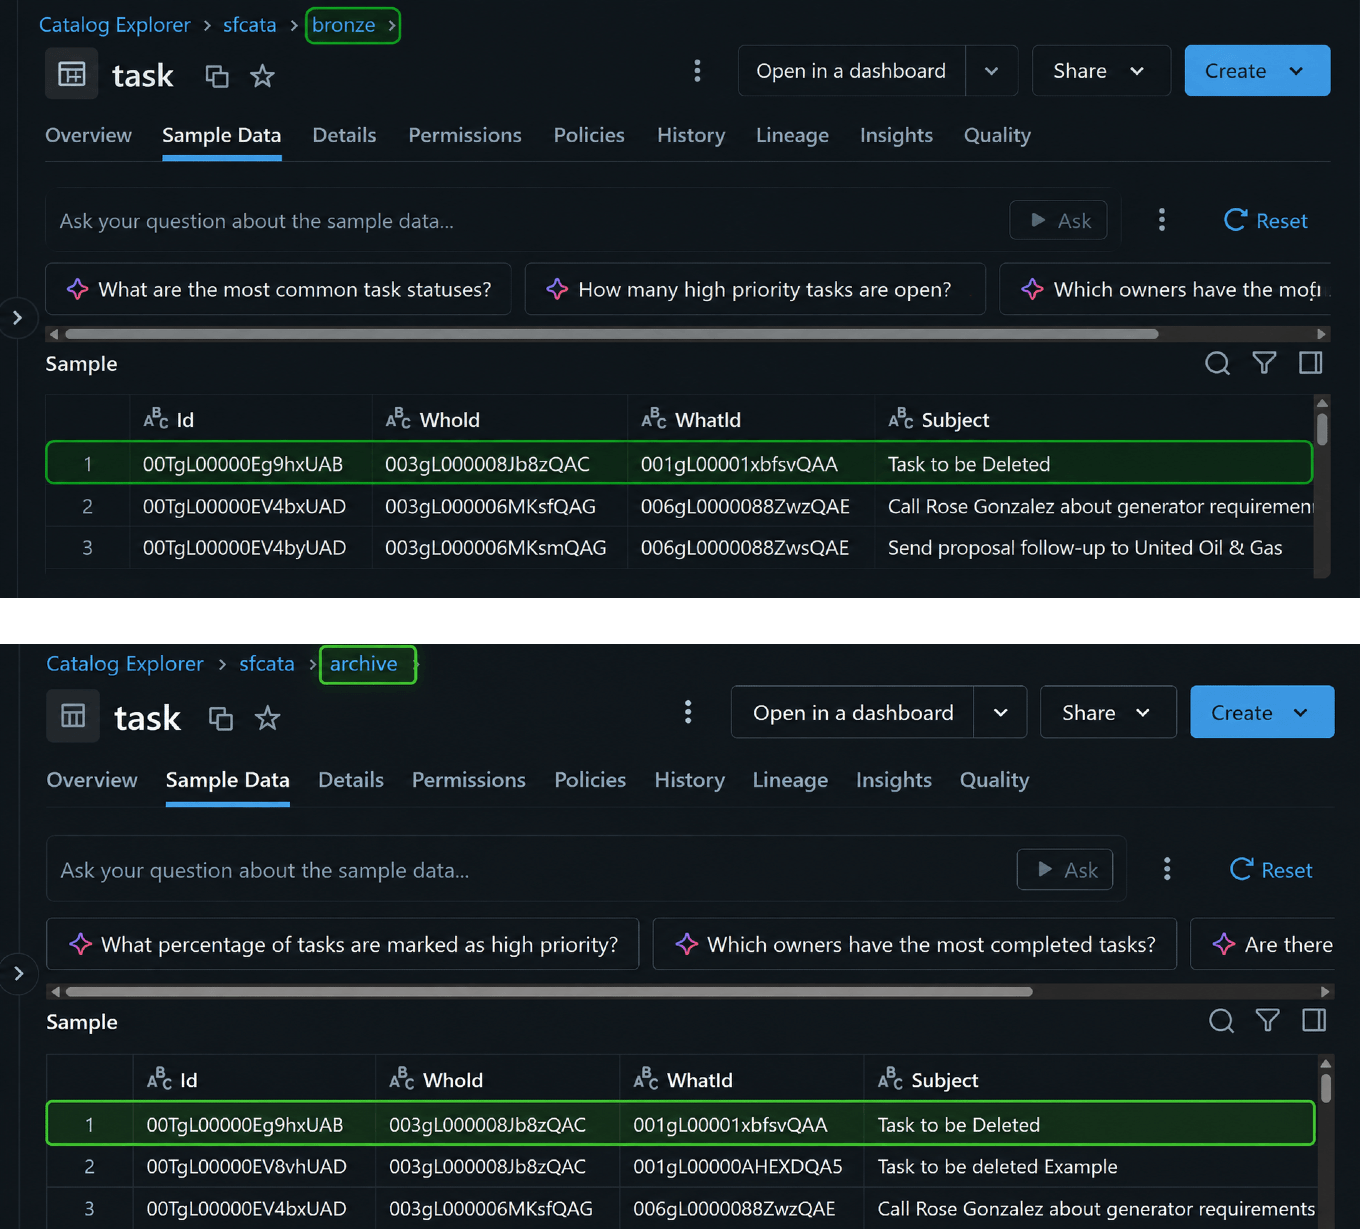This screenshot has height=1229, width=1360.
Task: Open filter icon above bronze Sample table
Action: tap(1264, 363)
